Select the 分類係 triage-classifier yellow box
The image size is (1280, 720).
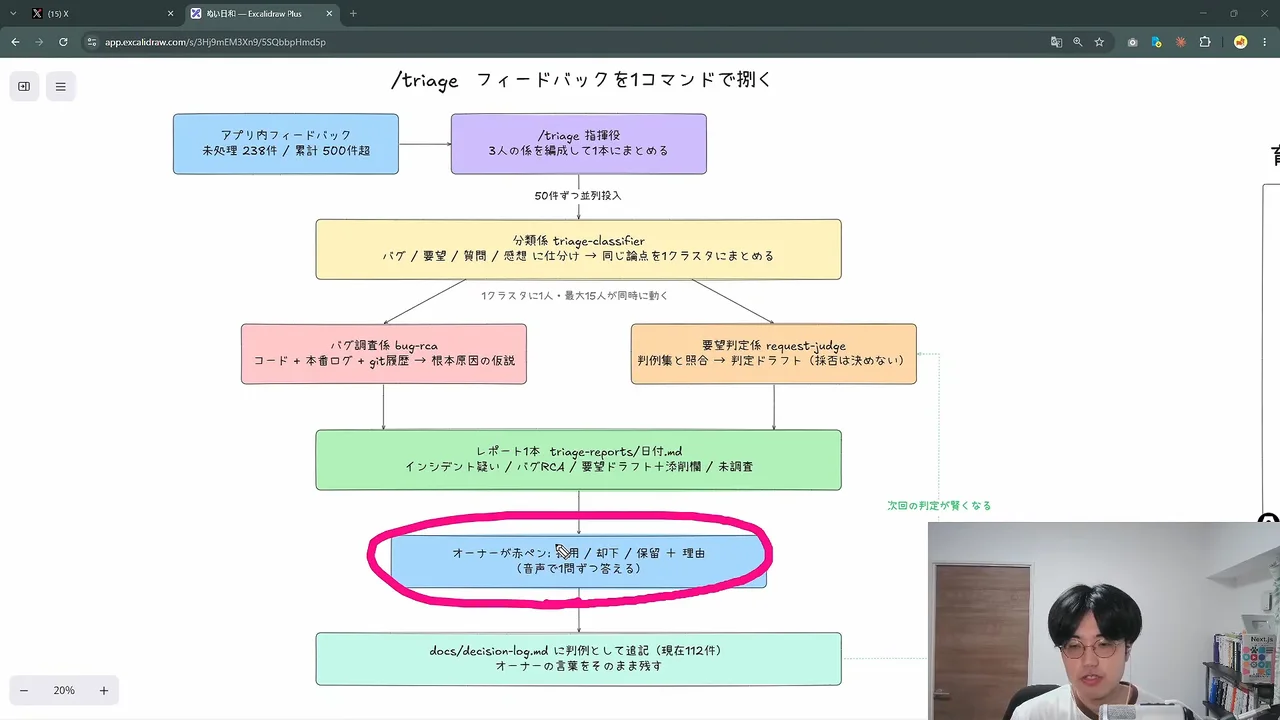point(578,249)
